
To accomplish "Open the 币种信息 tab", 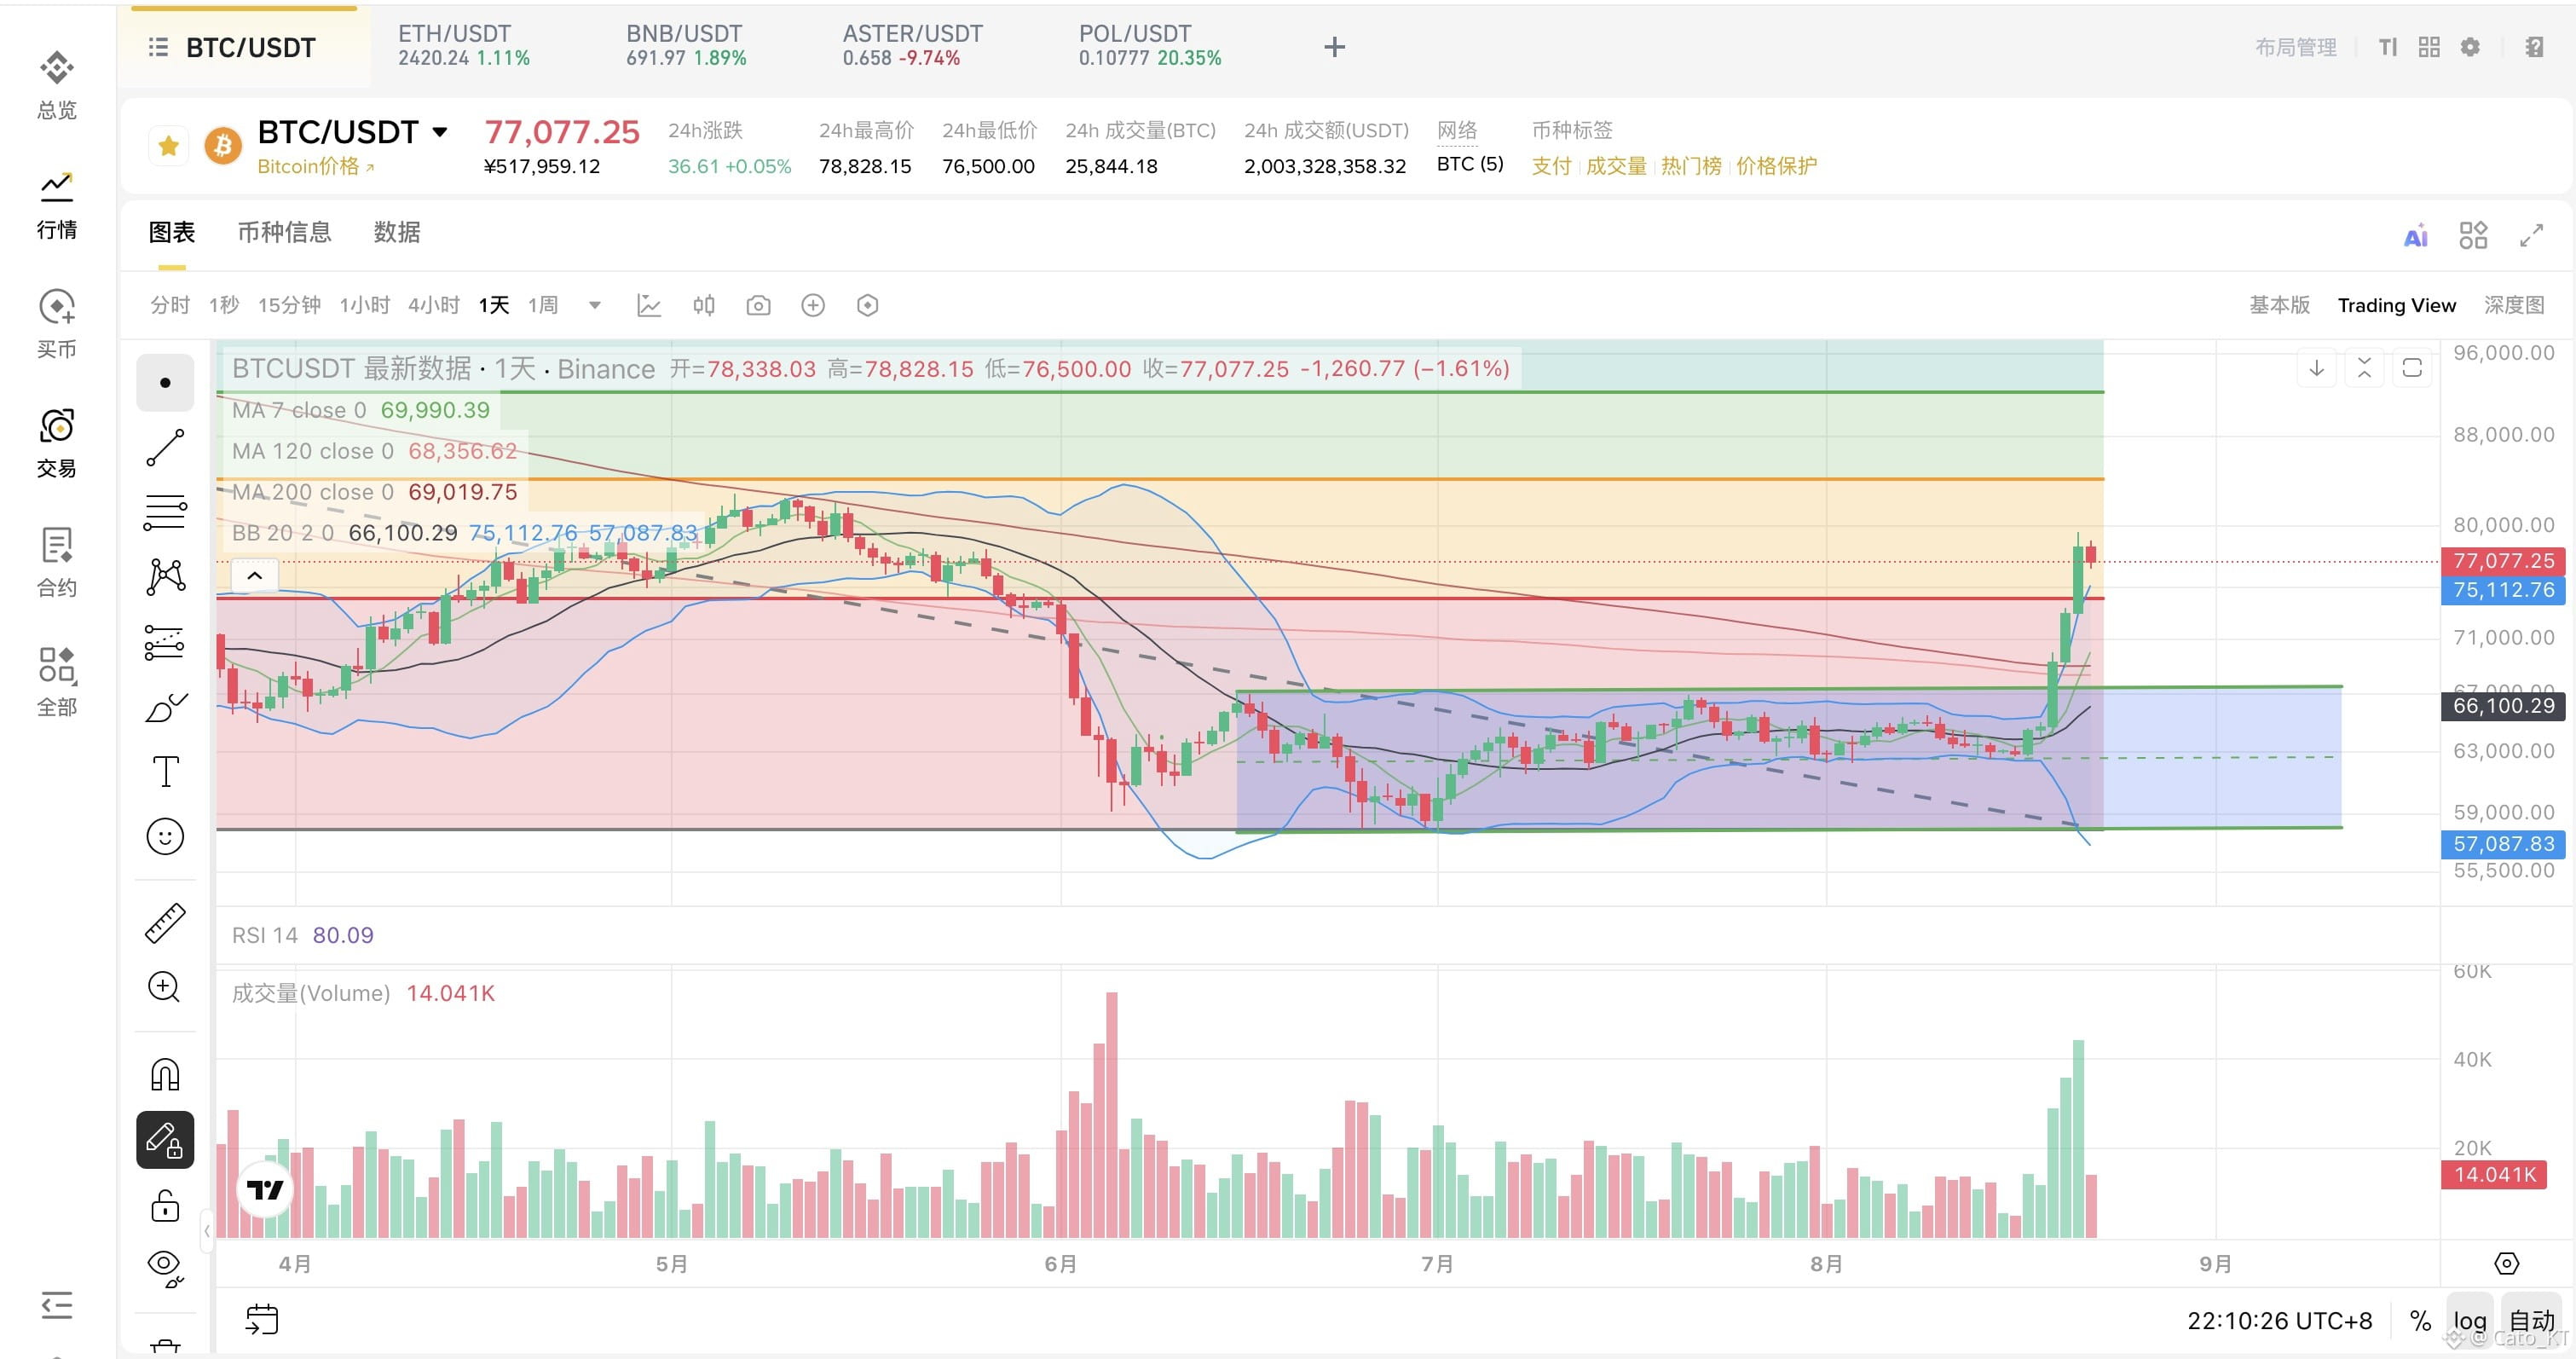I will 284,232.
